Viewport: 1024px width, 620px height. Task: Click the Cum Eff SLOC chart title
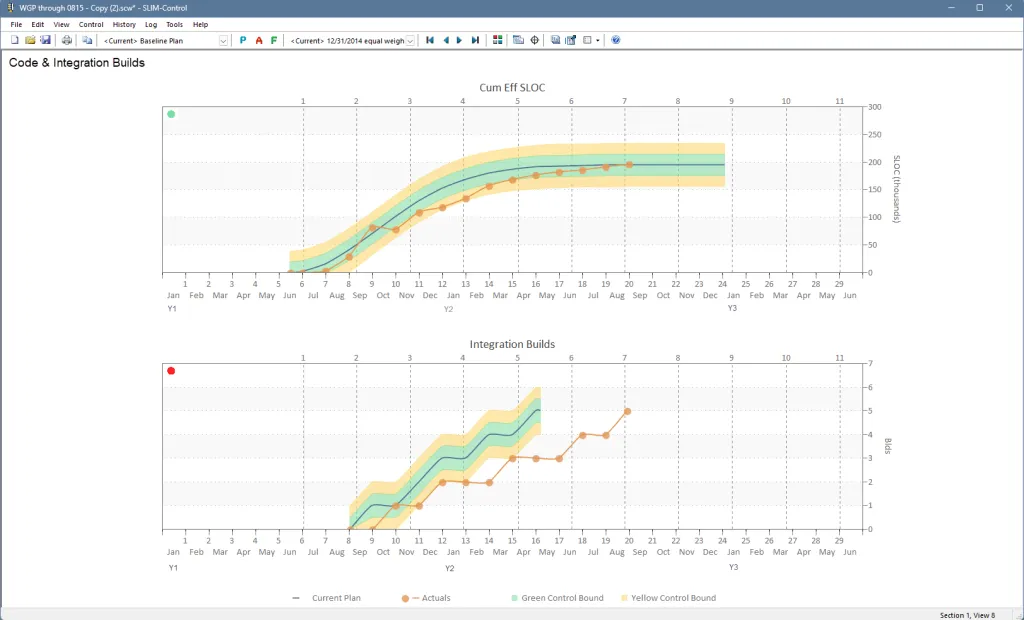coord(512,88)
